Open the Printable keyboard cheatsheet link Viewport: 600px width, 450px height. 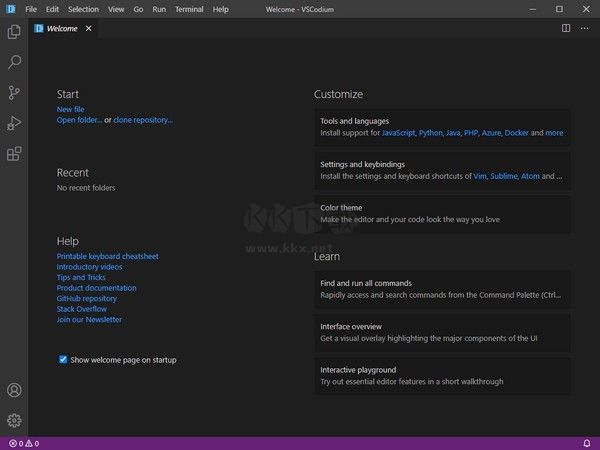pyautogui.click(x=107, y=256)
